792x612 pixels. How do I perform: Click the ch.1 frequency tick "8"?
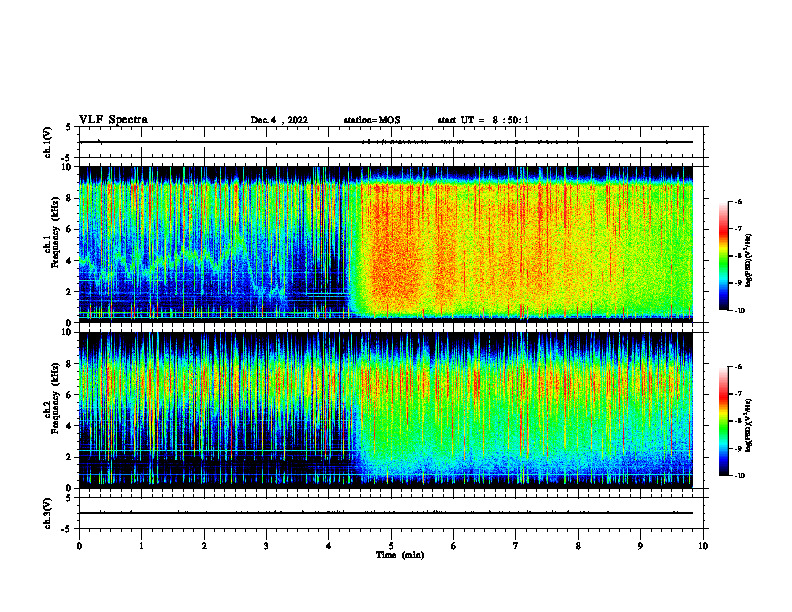[x=70, y=198]
